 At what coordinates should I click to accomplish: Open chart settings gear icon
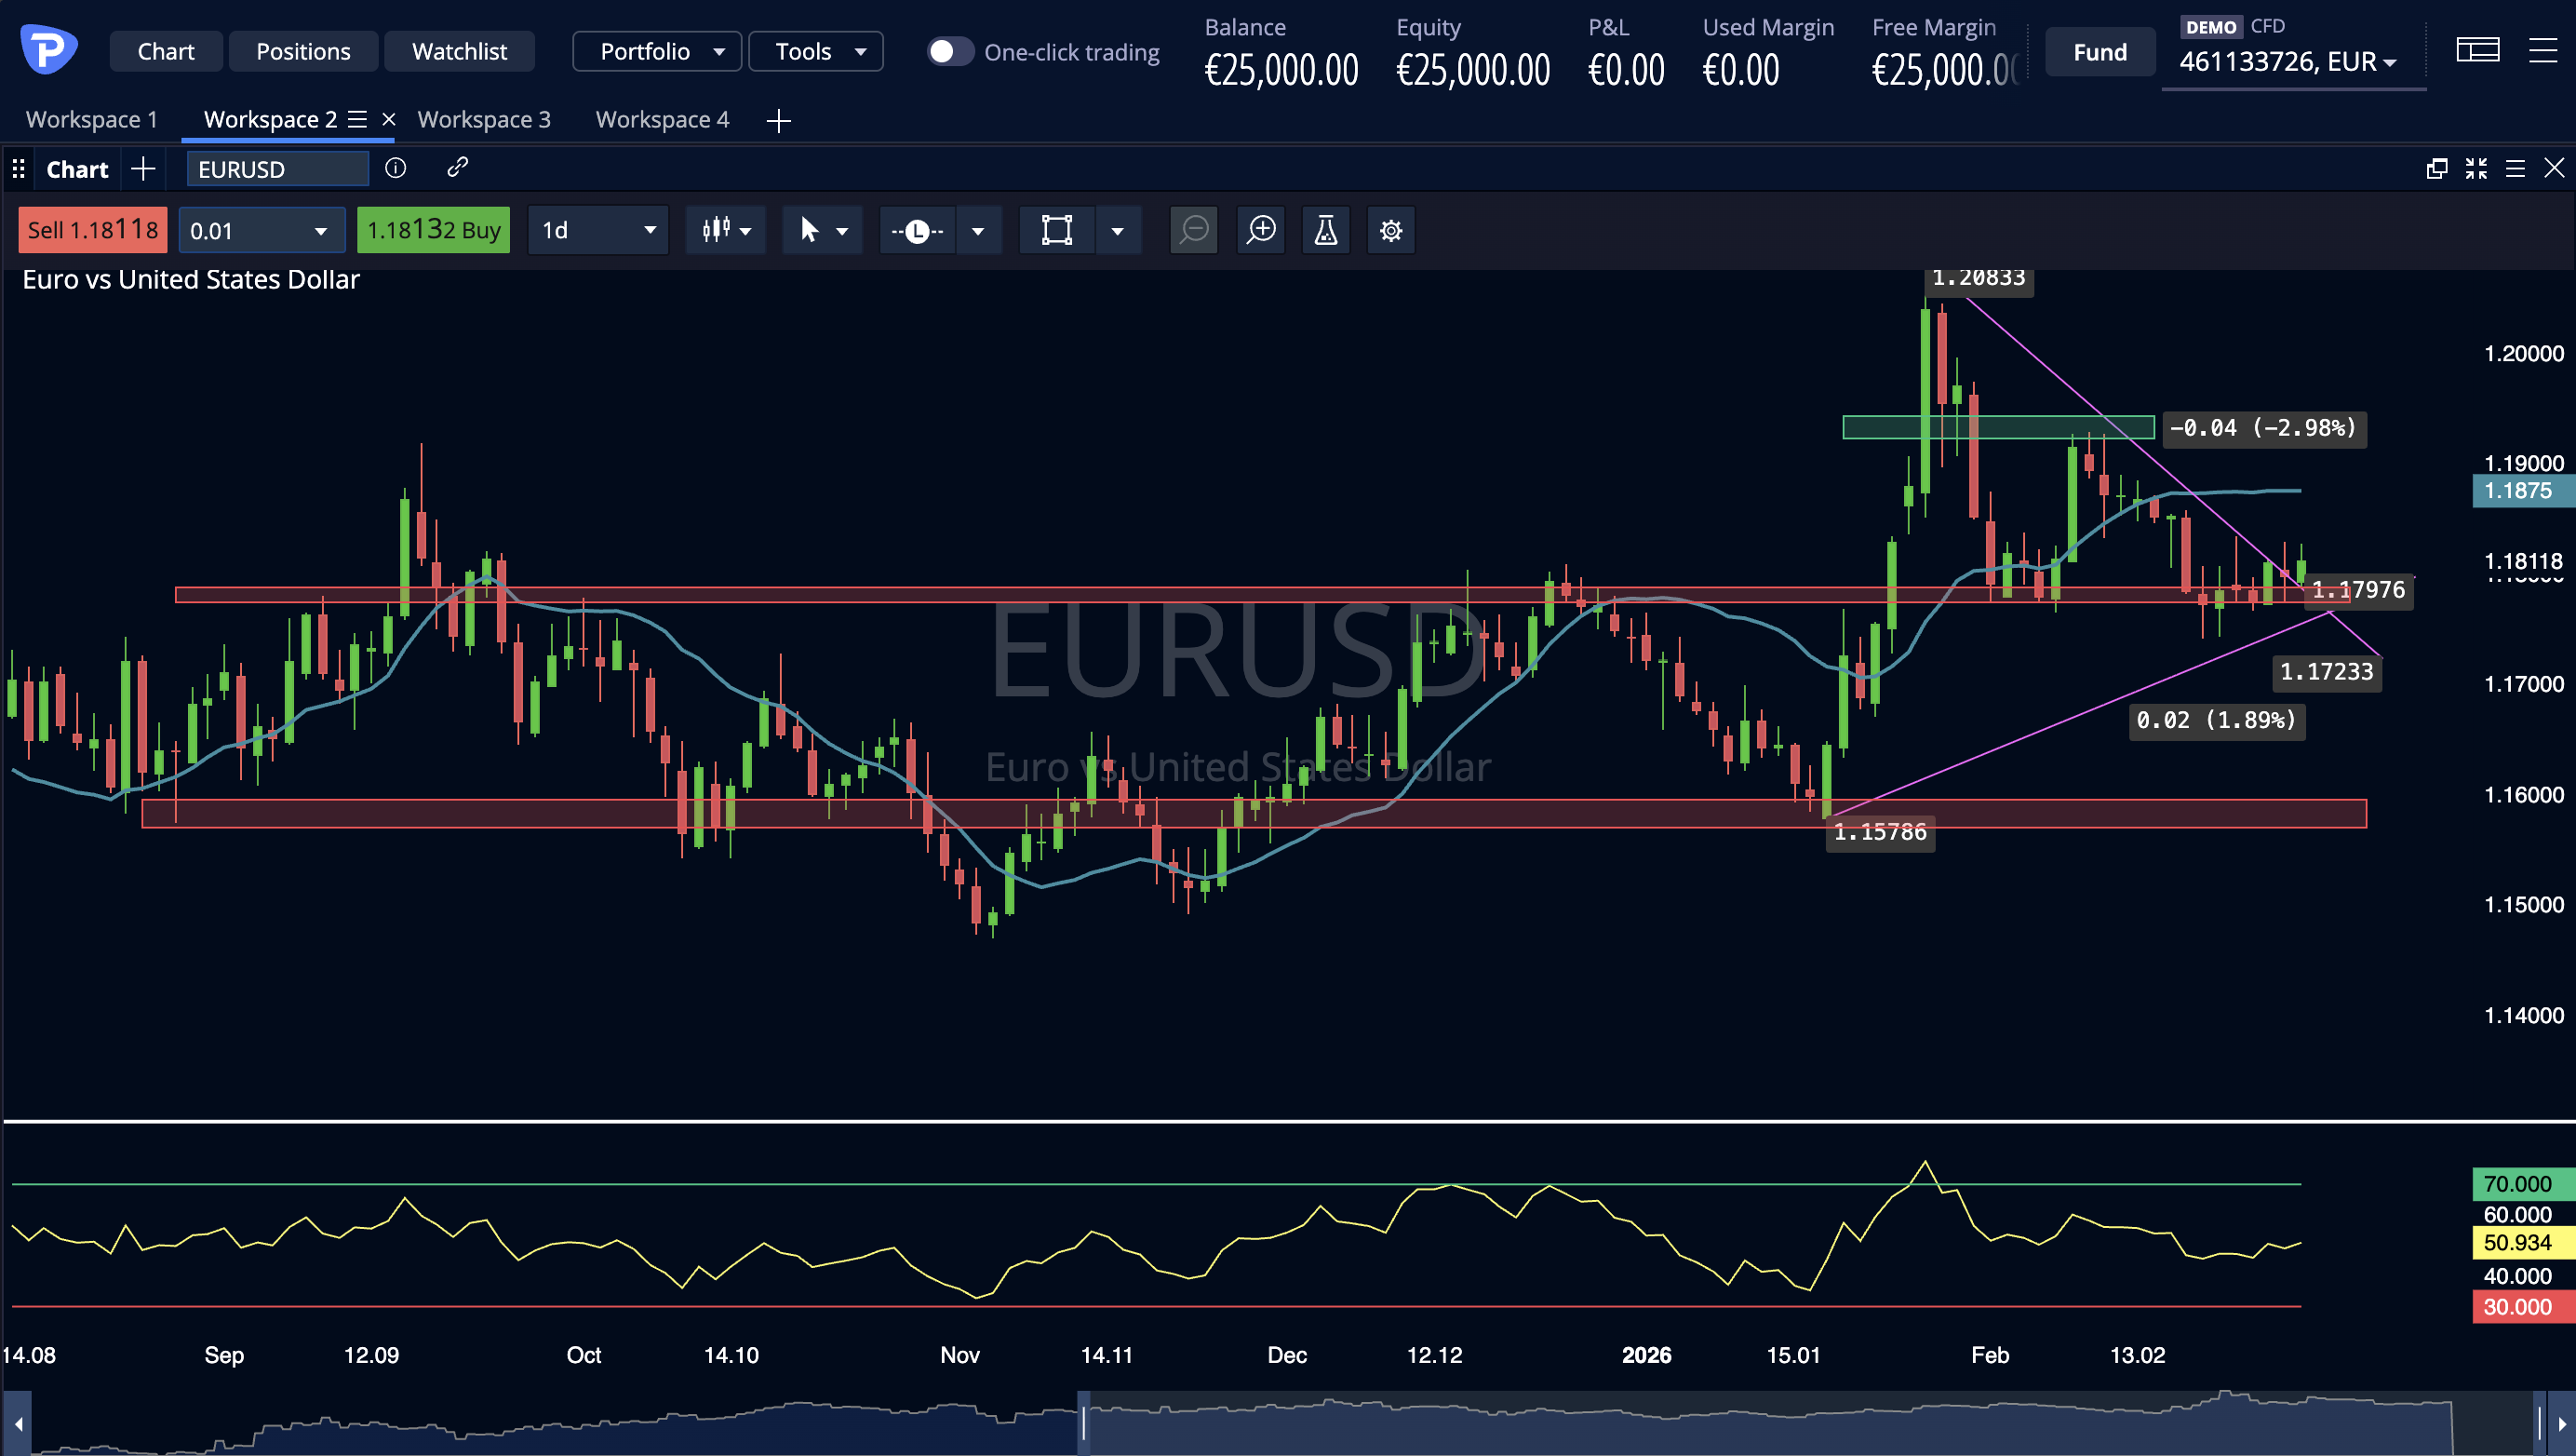pyautogui.click(x=1391, y=231)
